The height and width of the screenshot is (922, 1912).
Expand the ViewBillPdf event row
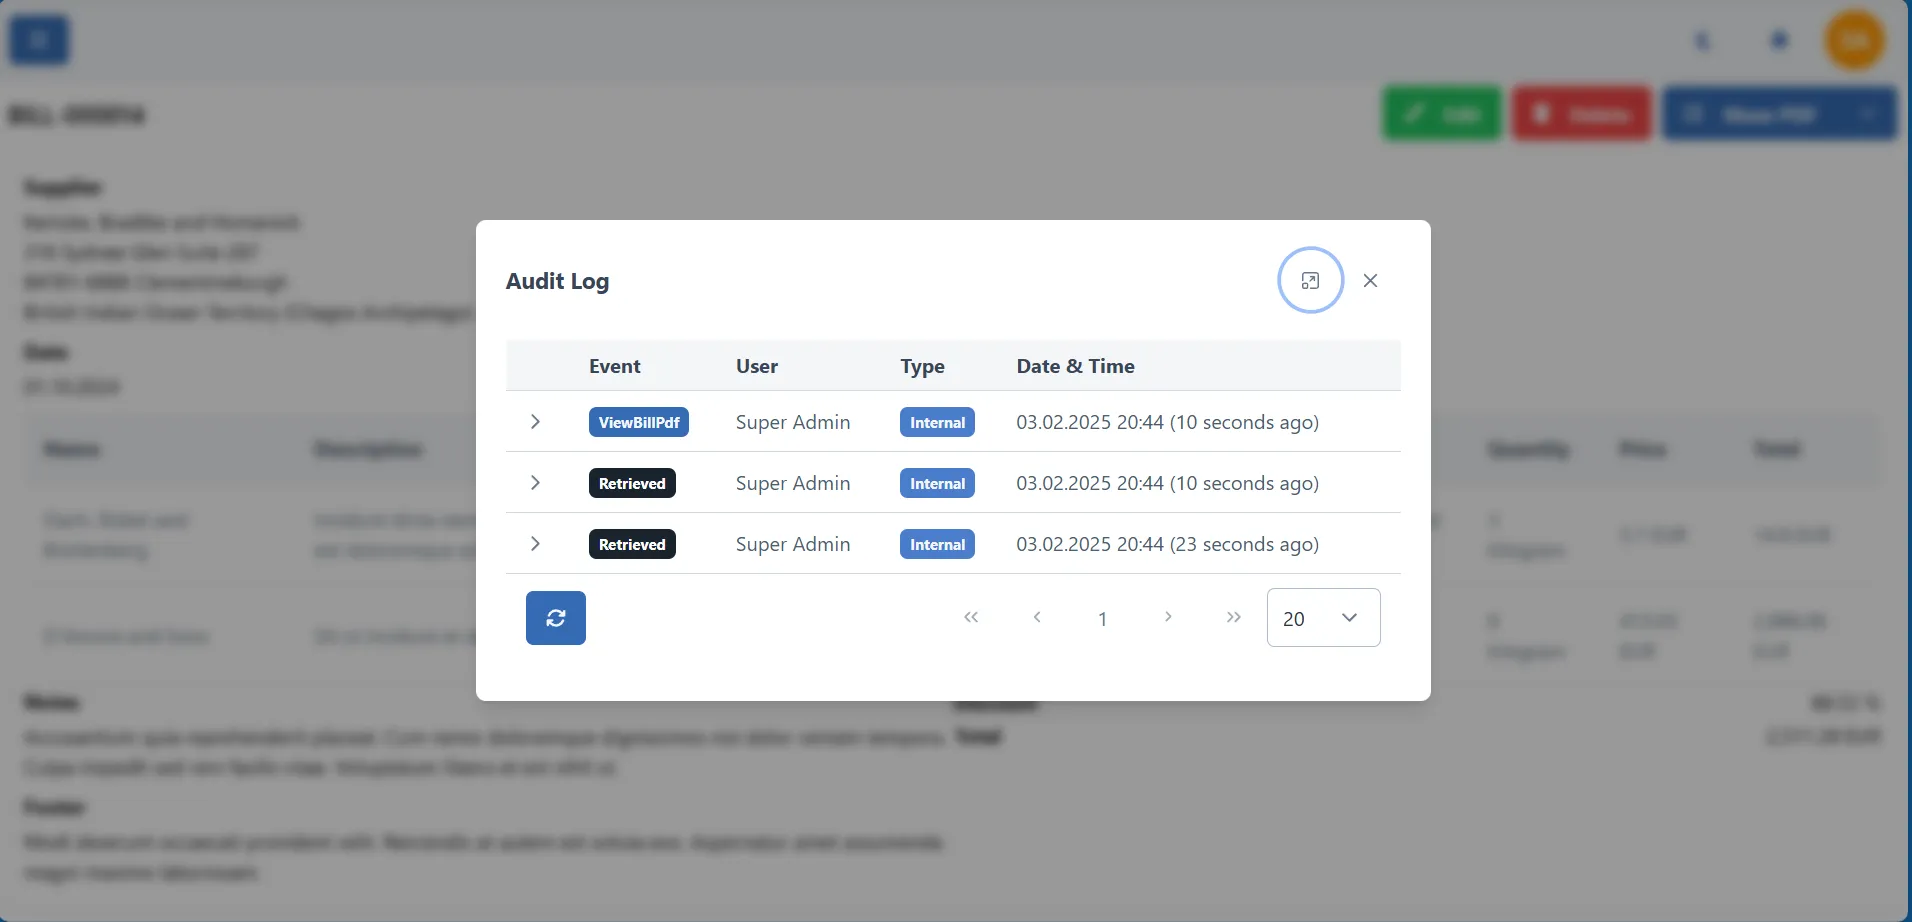pyautogui.click(x=535, y=422)
